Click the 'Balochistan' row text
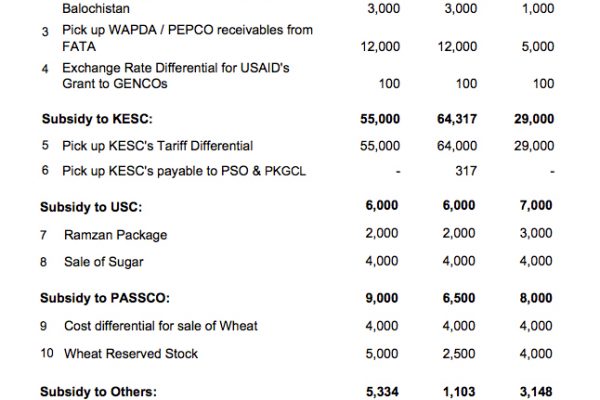The height and width of the screenshot is (400, 600). pyautogui.click(x=96, y=8)
